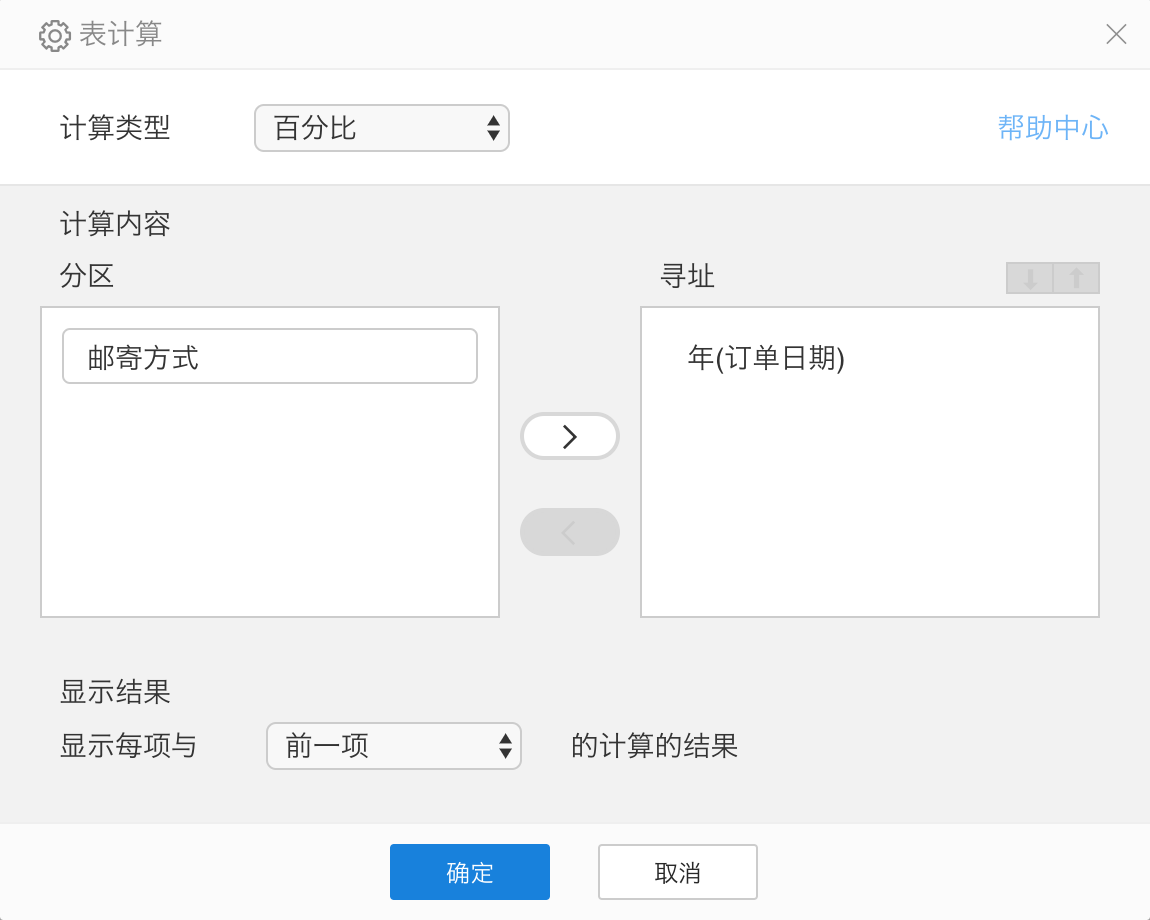This screenshot has height=920, width=1150.
Task: Cancel with the 取消 button
Action: click(677, 872)
